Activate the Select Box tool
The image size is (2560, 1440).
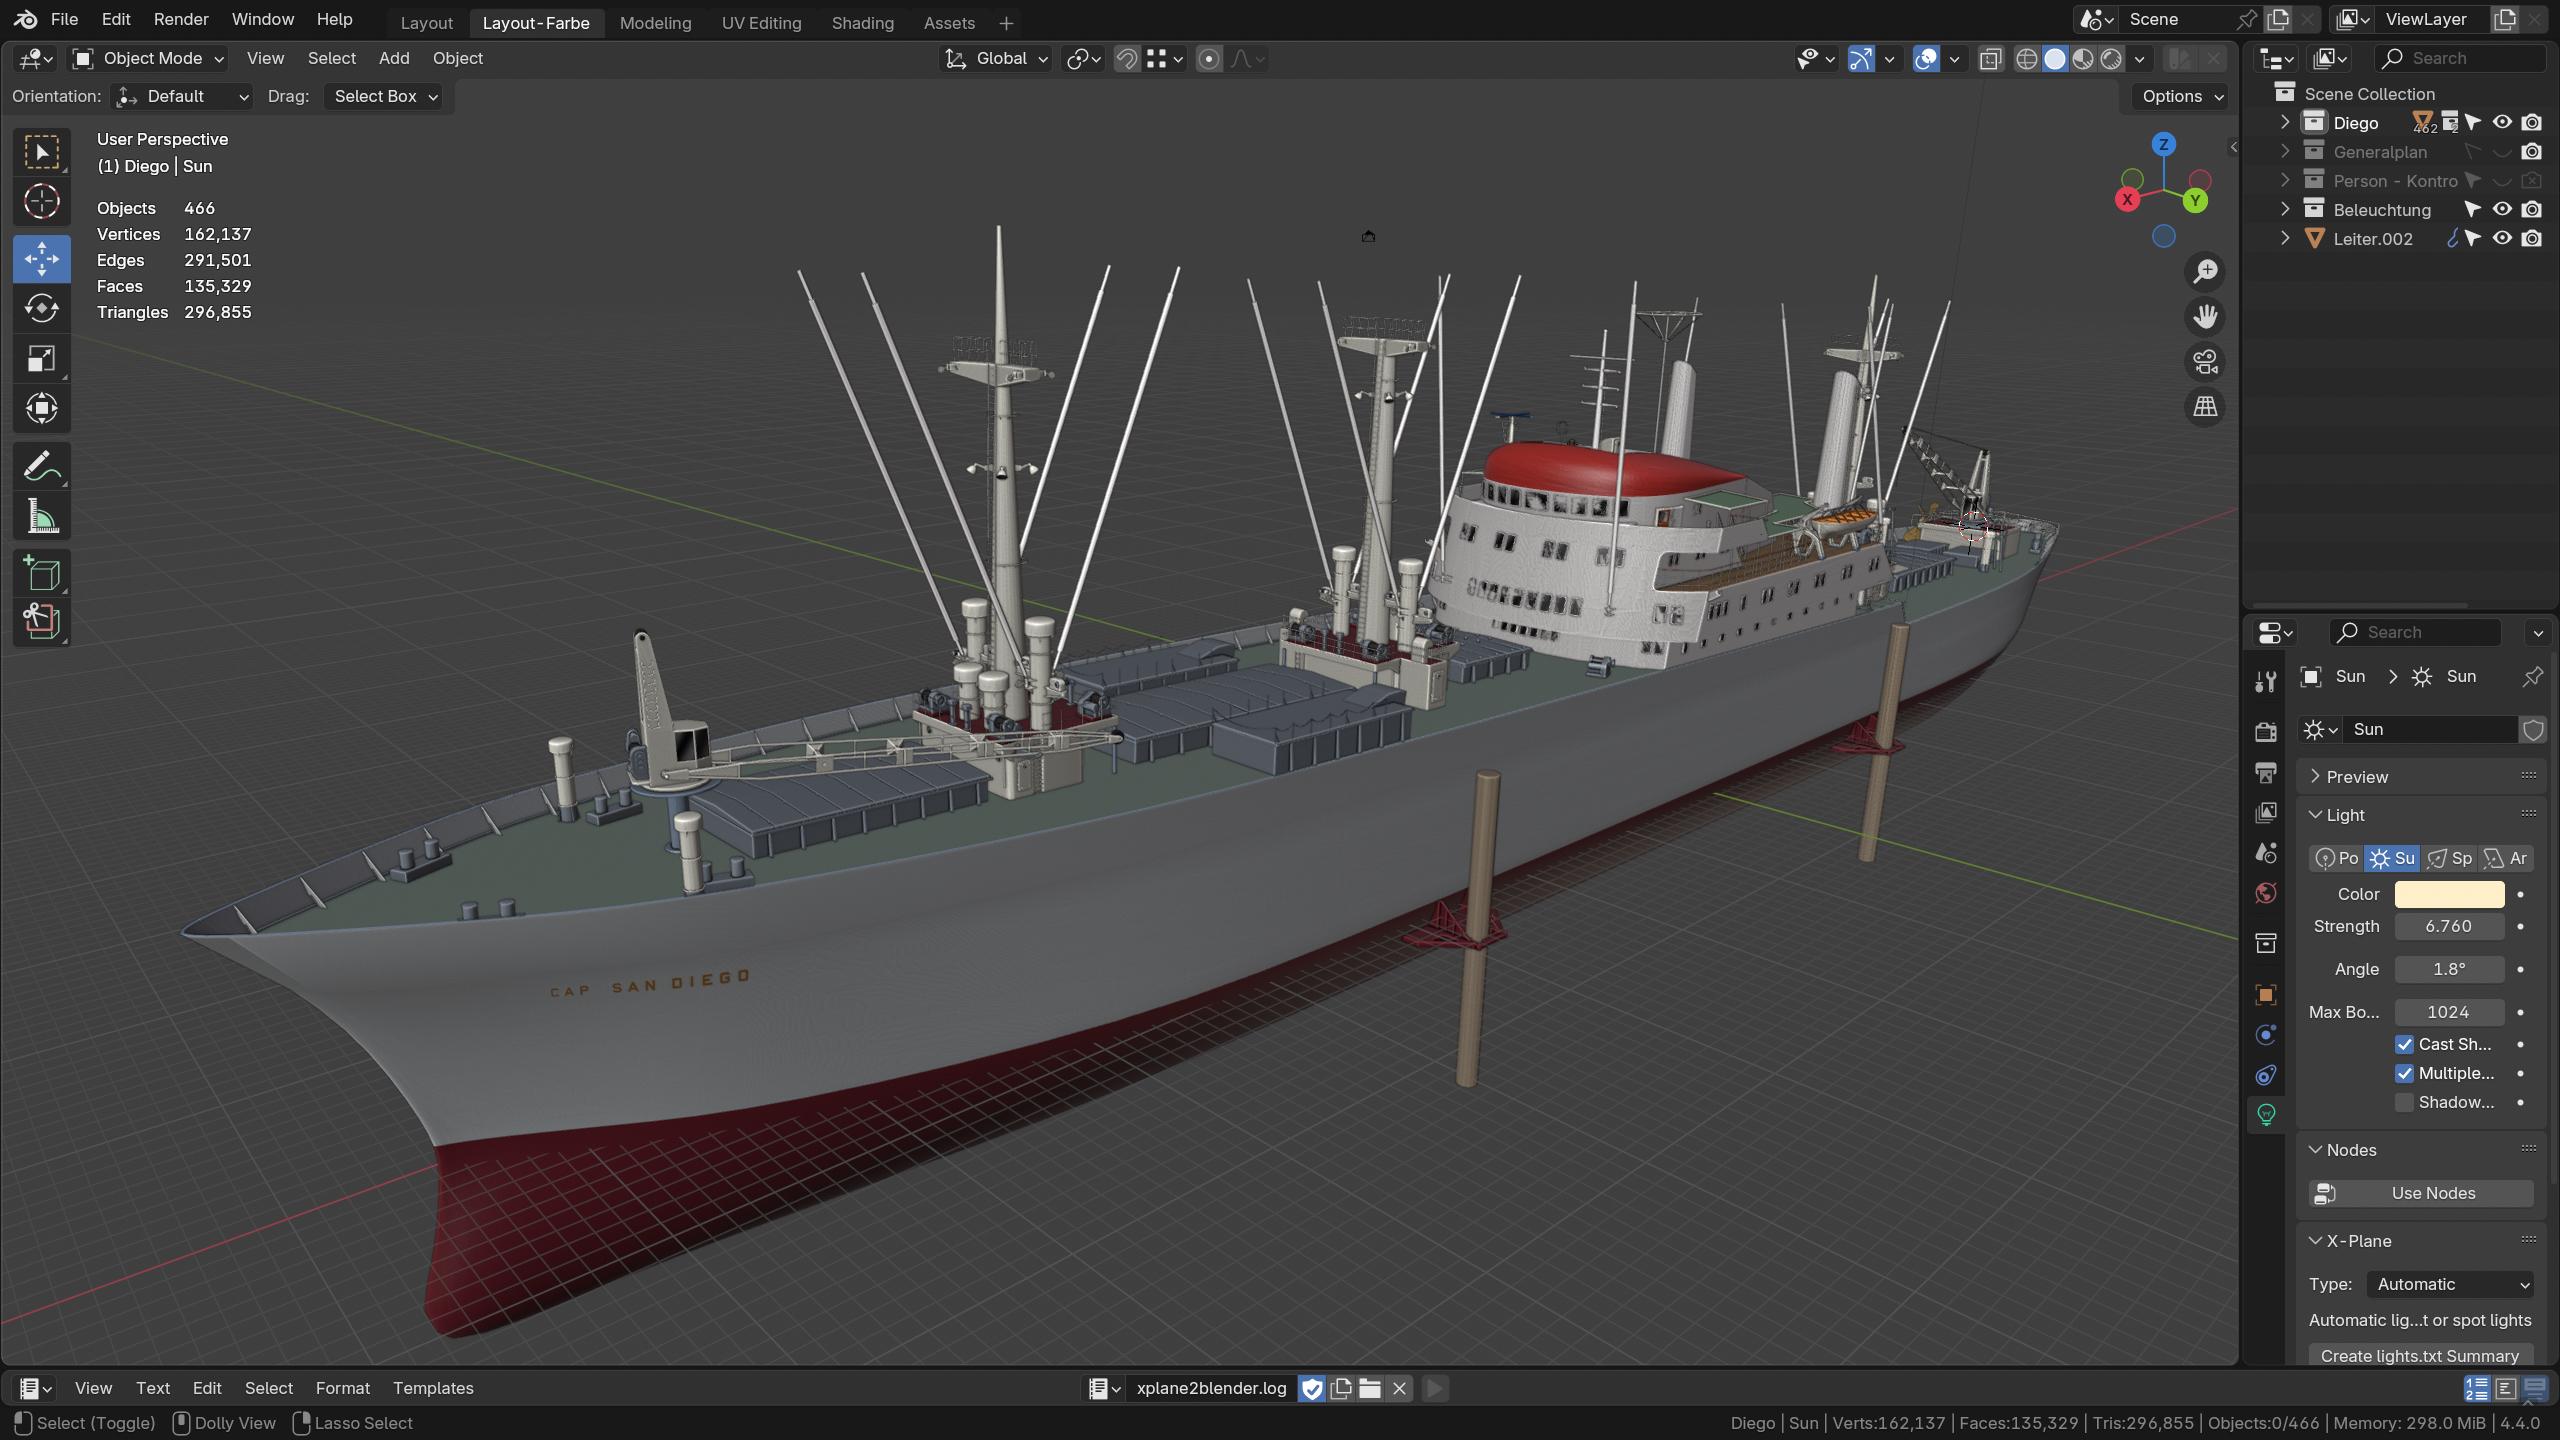pyautogui.click(x=41, y=152)
